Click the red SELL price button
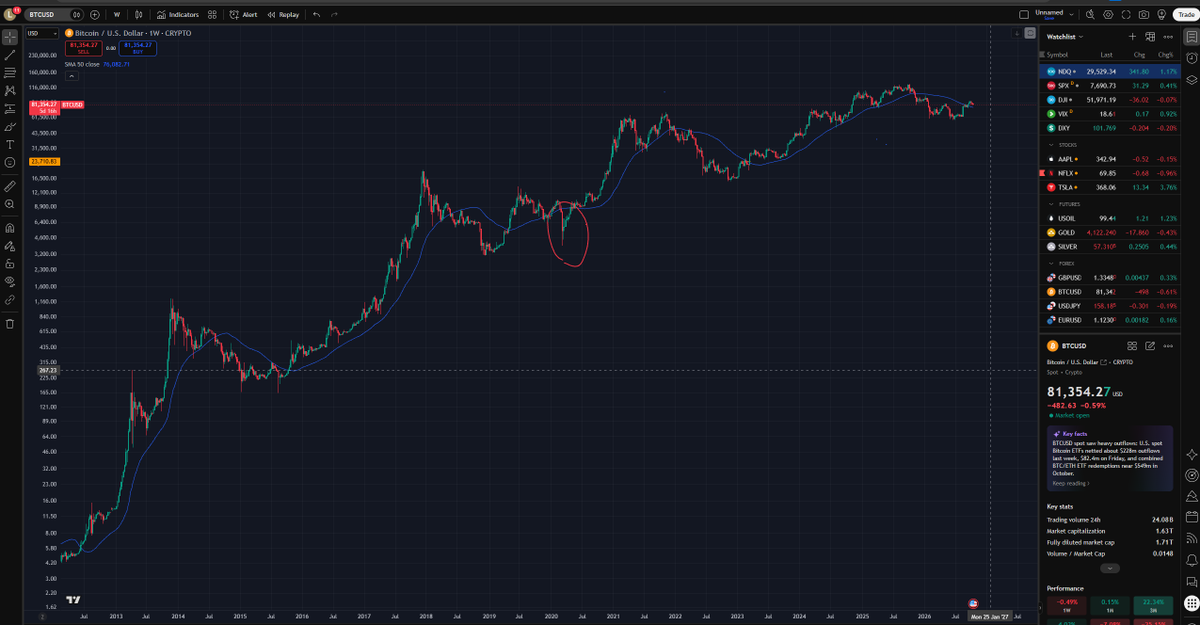This screenshot has width=1200, height=625. (83, 46)
